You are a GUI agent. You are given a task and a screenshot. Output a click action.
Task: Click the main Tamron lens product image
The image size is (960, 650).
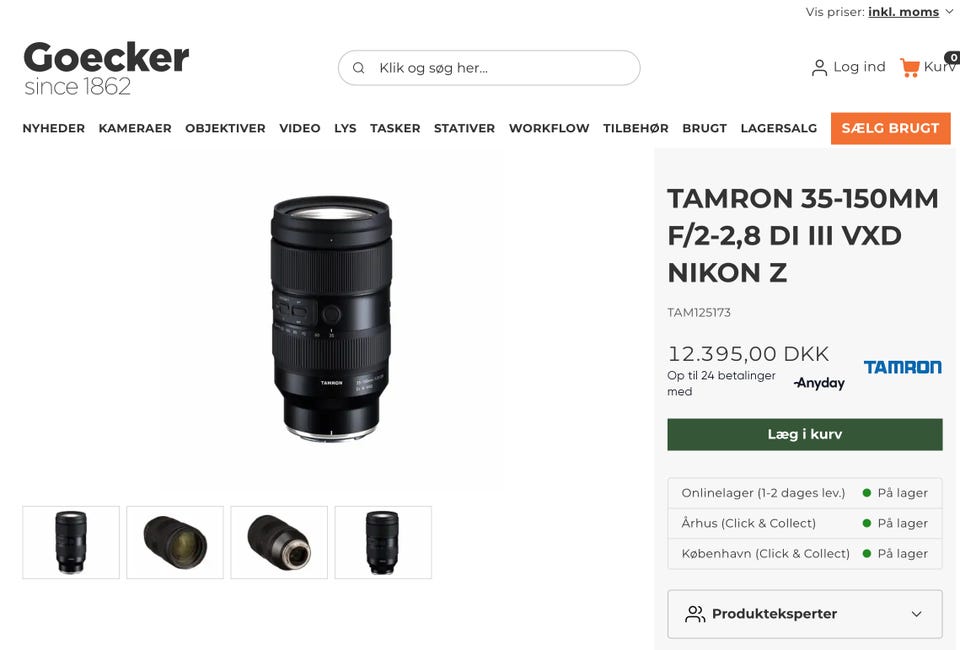point(331,318)
